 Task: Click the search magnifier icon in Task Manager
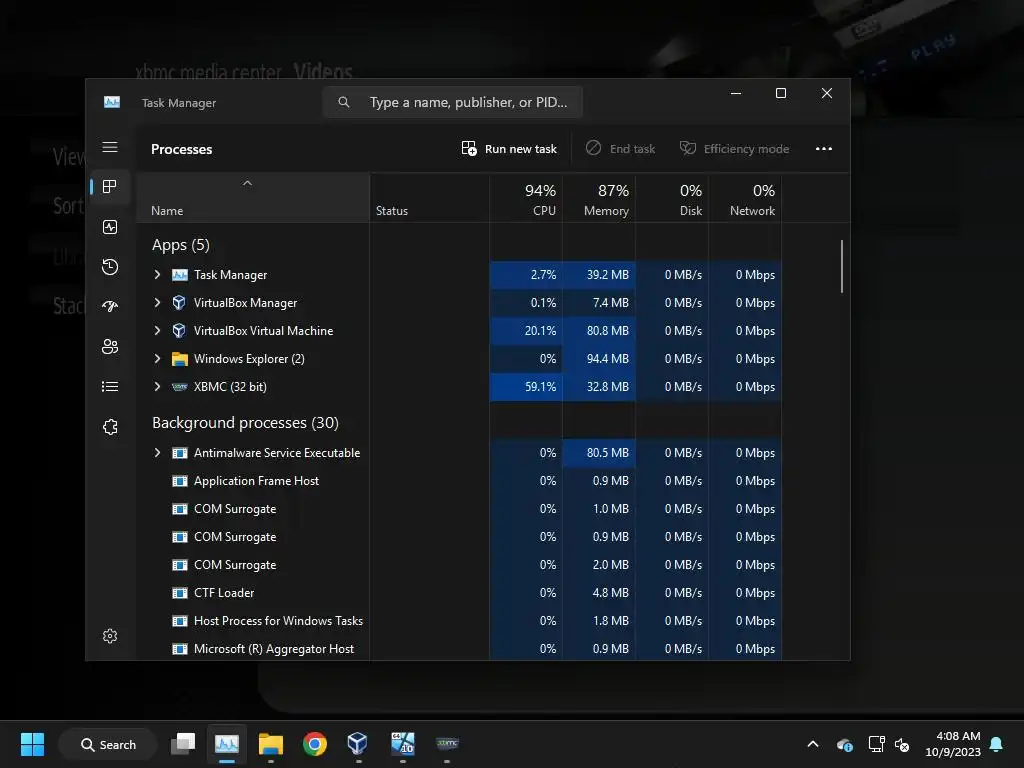click(344, 102)
